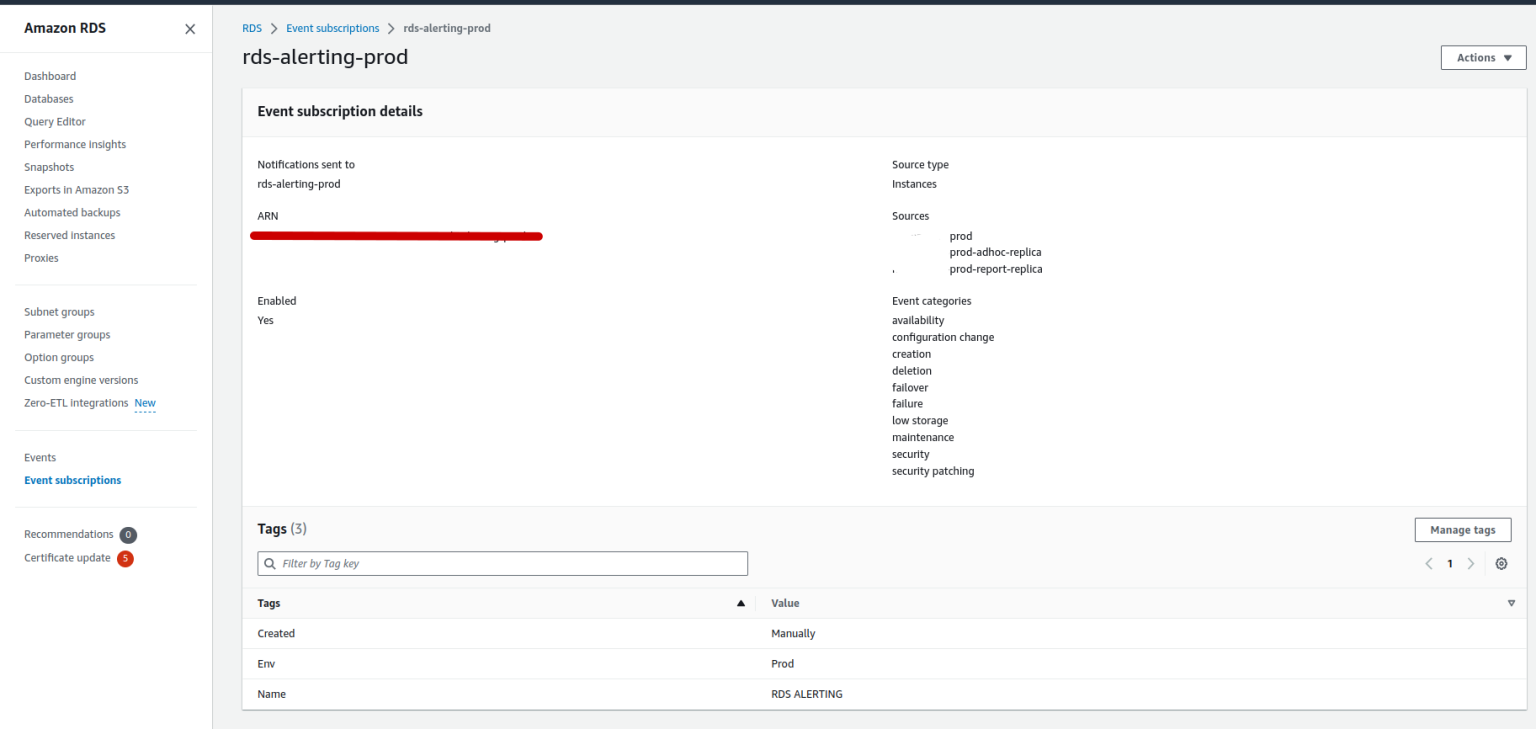Open Automated backups in sidebar
The height and width of the screenshot is (729, 1536).
(72, 213)
